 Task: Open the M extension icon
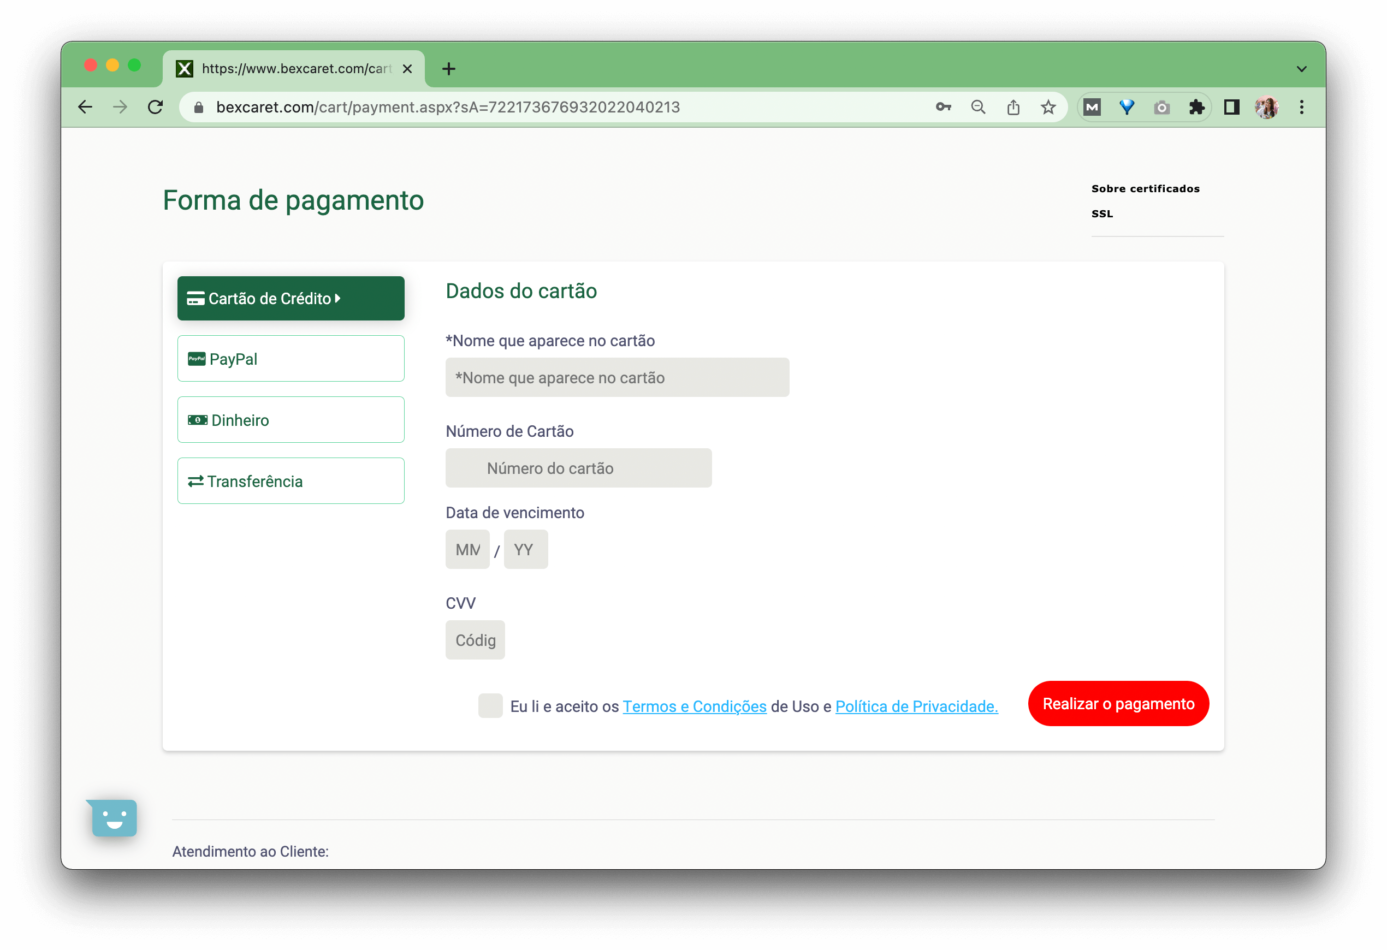point(1092,107)
